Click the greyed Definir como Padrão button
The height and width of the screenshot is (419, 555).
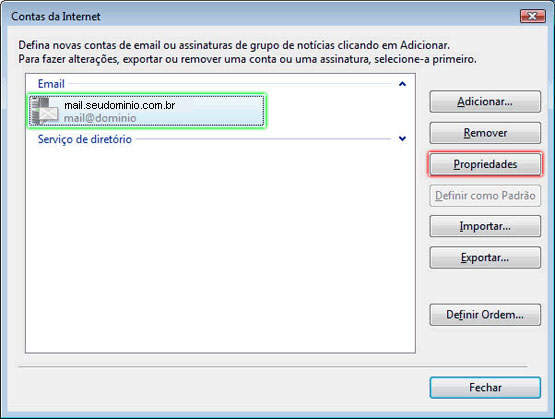(485, 195)
